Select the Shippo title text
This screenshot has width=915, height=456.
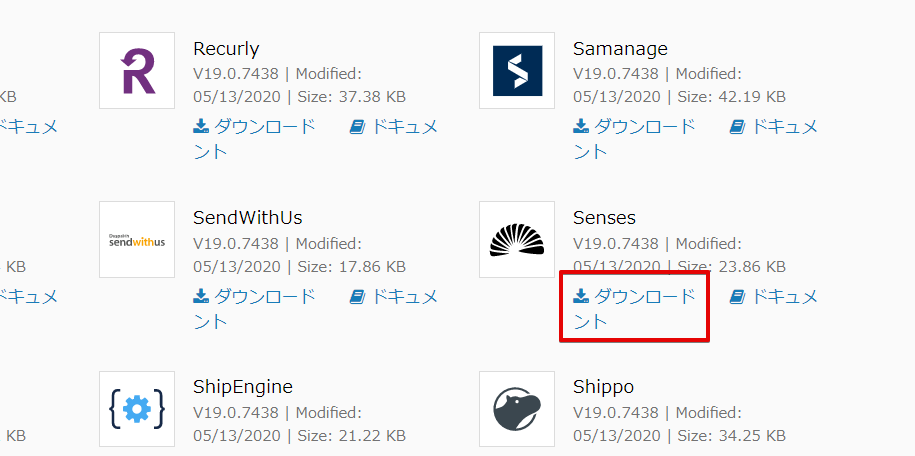pyautogui.click(x=603, y=387)
